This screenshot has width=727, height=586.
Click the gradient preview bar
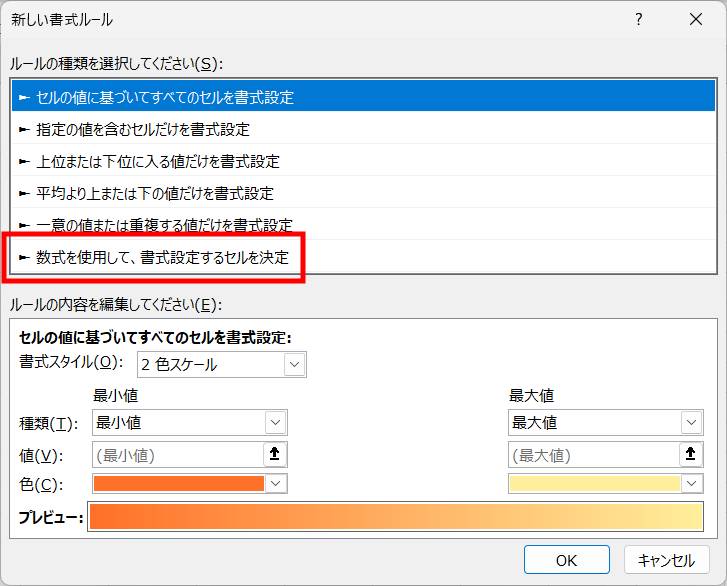point(396,516)
